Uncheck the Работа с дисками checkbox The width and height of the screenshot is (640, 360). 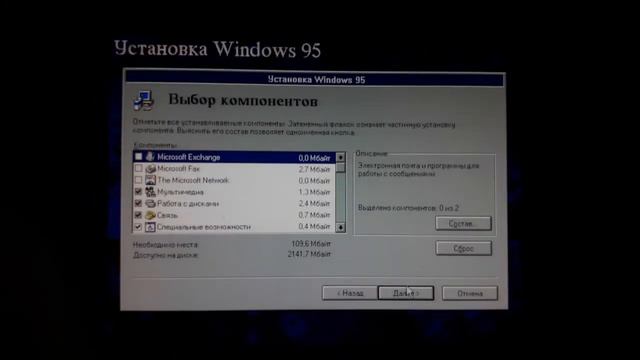(x=138, y=203)
